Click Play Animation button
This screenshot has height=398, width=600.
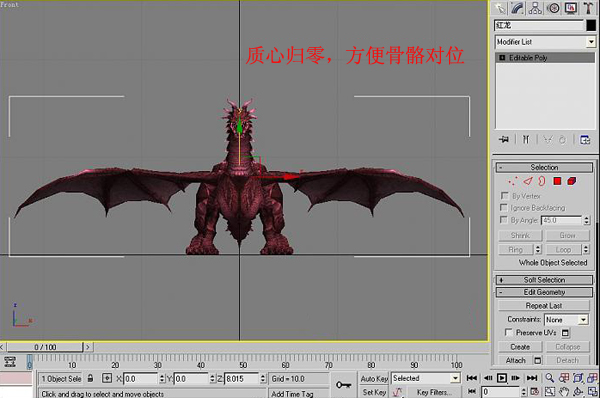502,378
